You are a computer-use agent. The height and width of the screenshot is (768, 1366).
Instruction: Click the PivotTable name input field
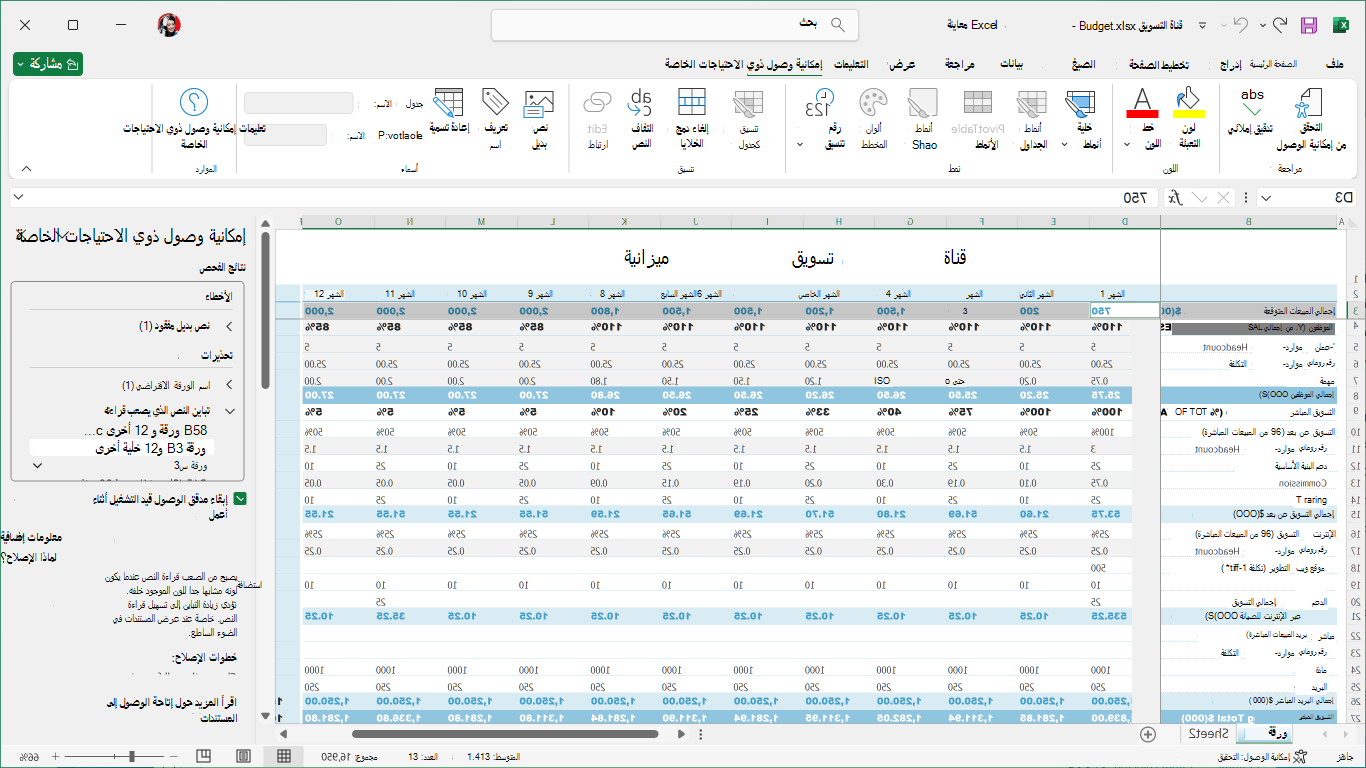tap(286, 135)
